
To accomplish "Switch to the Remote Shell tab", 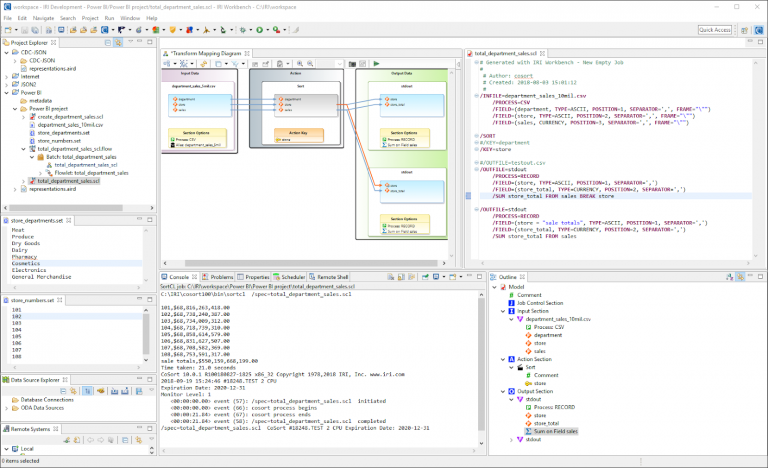I will pyautogui.click(x=330, y=277).
